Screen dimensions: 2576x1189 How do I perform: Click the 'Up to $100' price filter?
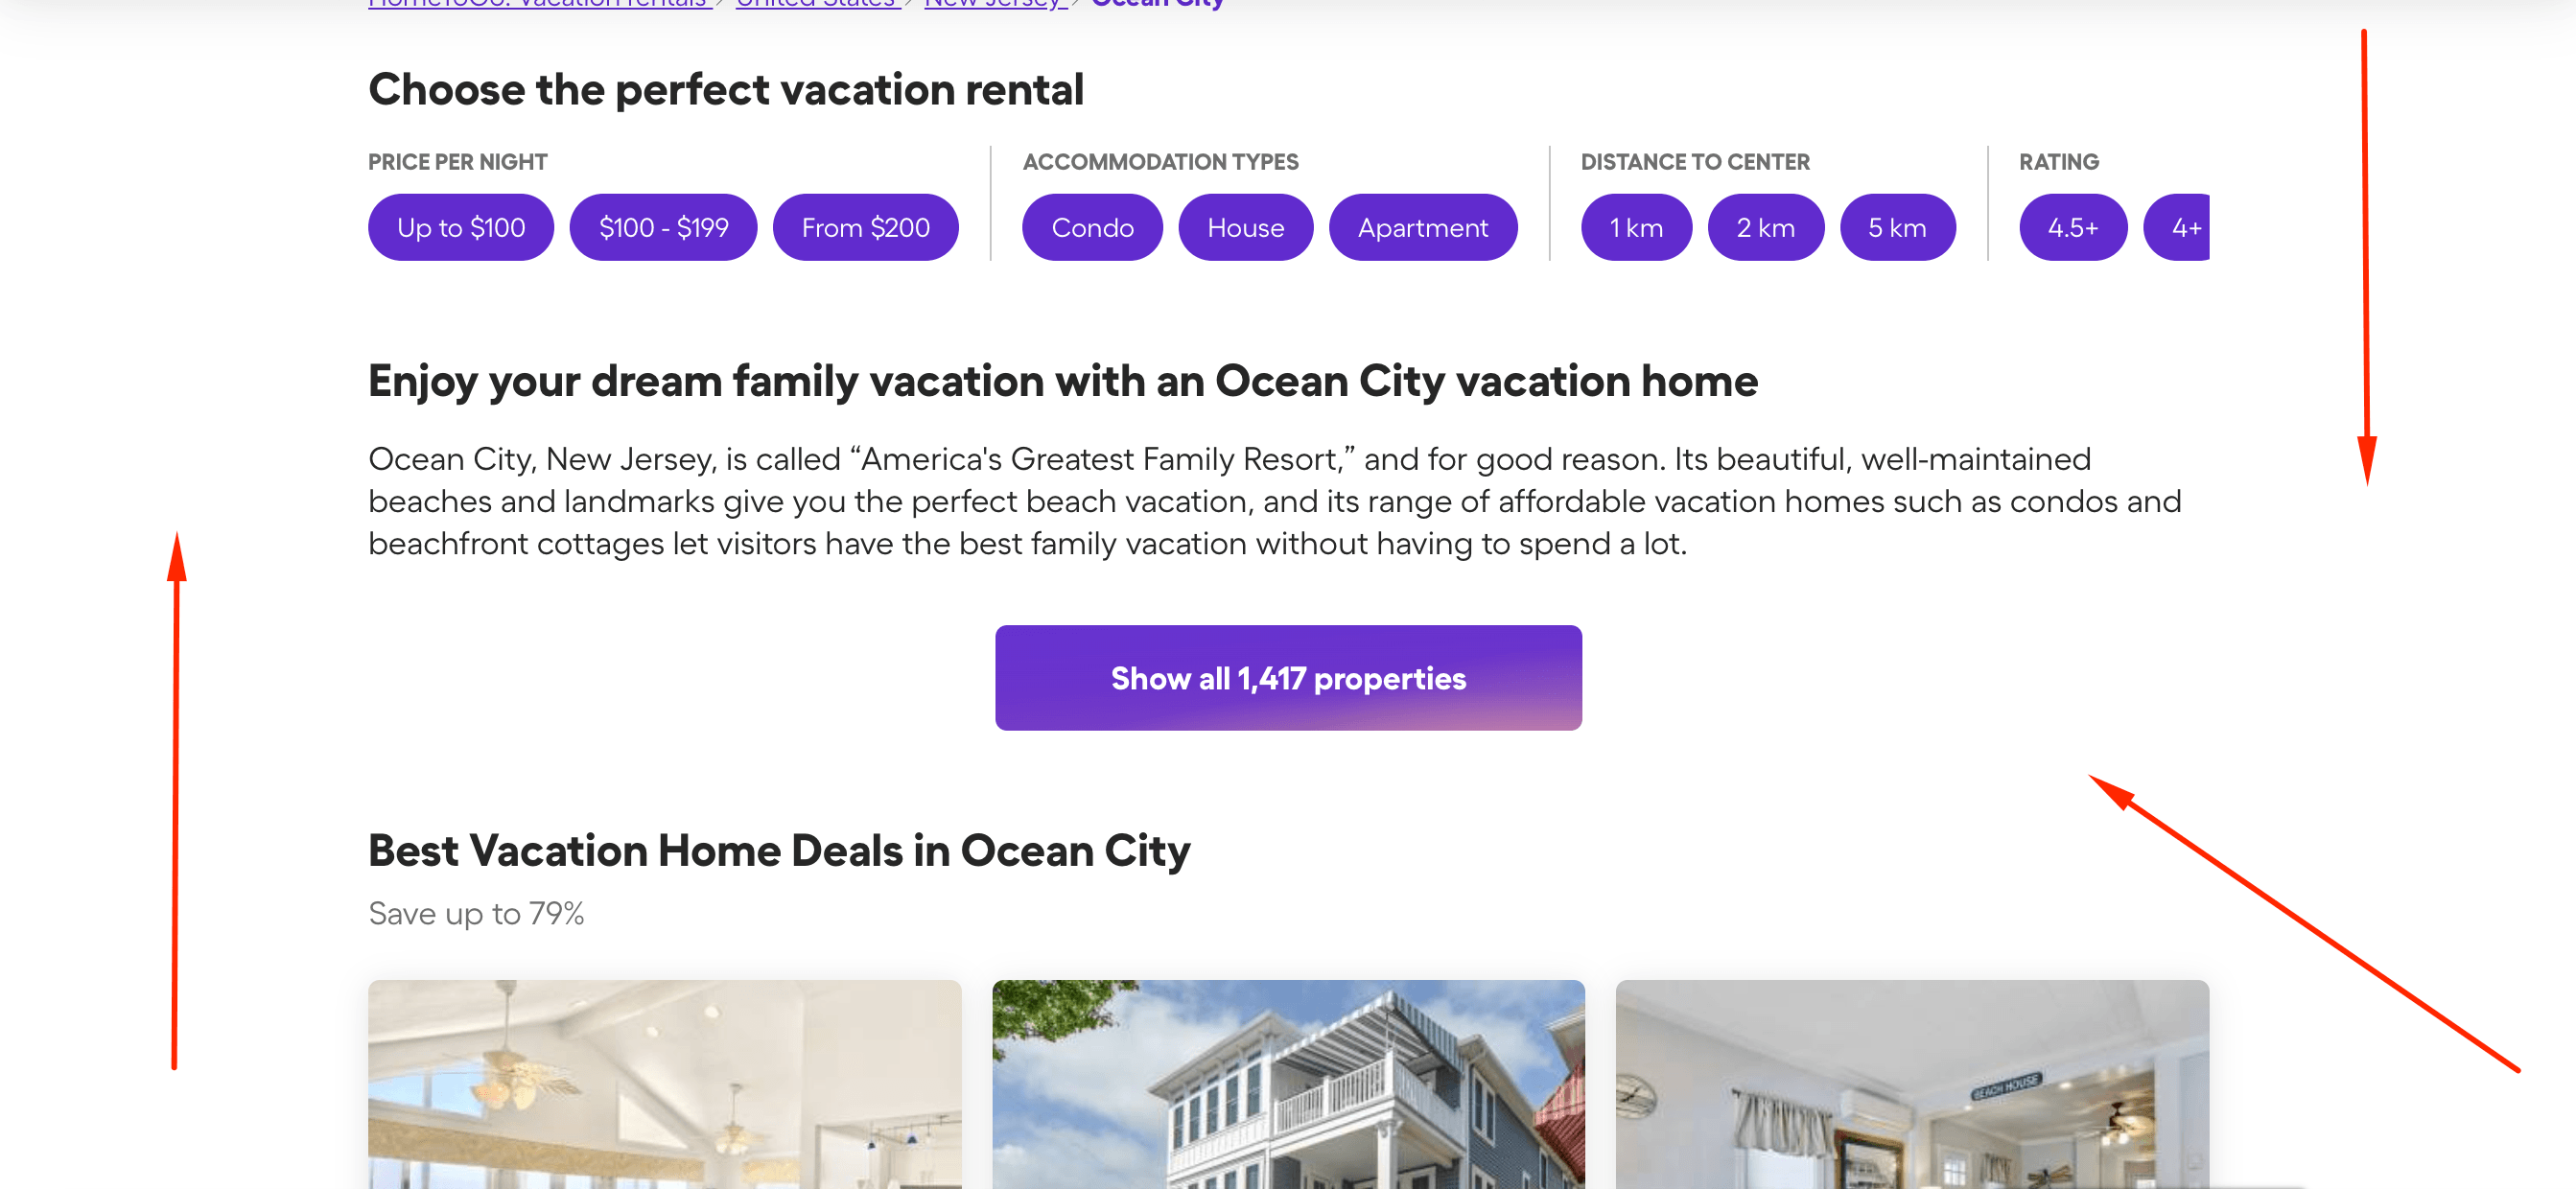click(x=461, y=226)
